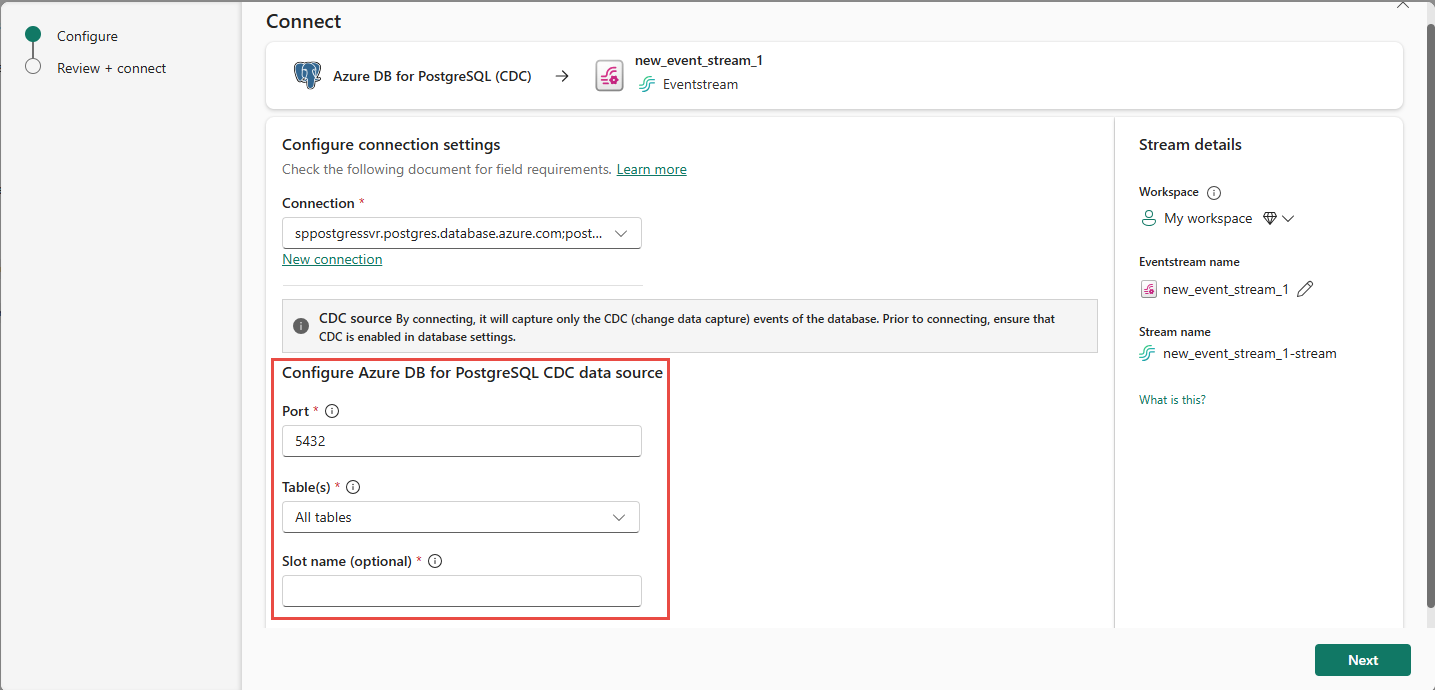
Task: Click the diamond icon next to My workspace
Action: 1271,217
